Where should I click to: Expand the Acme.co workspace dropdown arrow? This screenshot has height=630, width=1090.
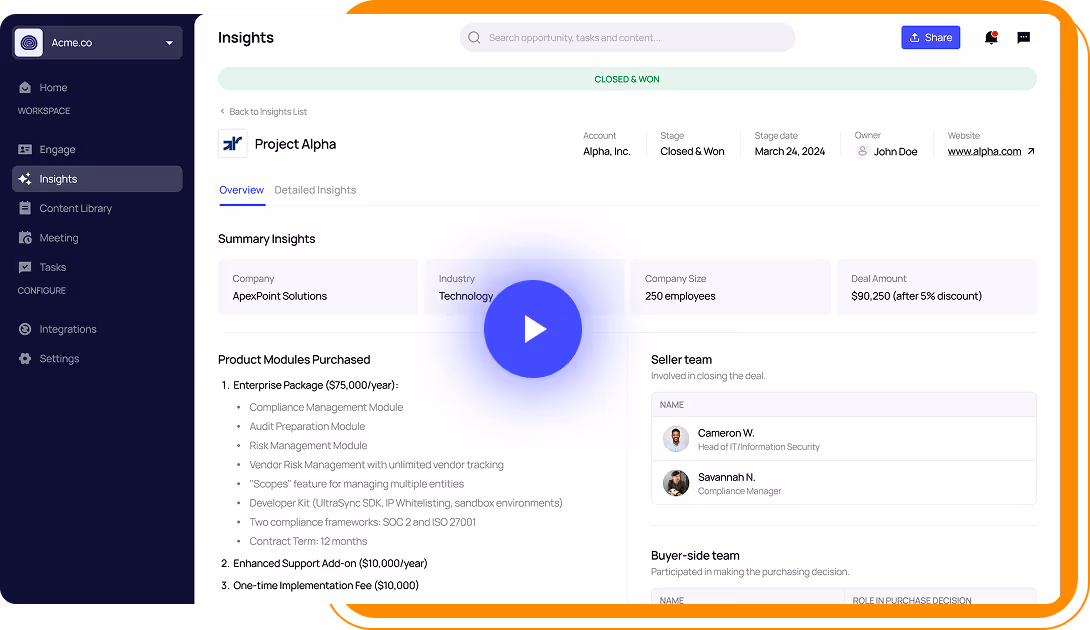click(x=169, y=43)
